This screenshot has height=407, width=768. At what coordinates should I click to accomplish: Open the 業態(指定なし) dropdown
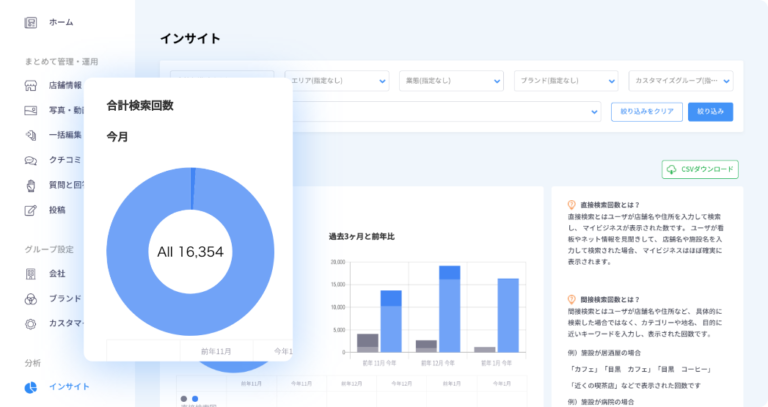pos(451,80)
